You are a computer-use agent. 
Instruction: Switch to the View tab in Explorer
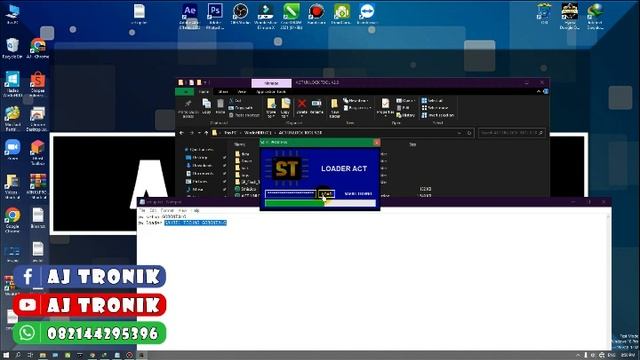point(242,91)
